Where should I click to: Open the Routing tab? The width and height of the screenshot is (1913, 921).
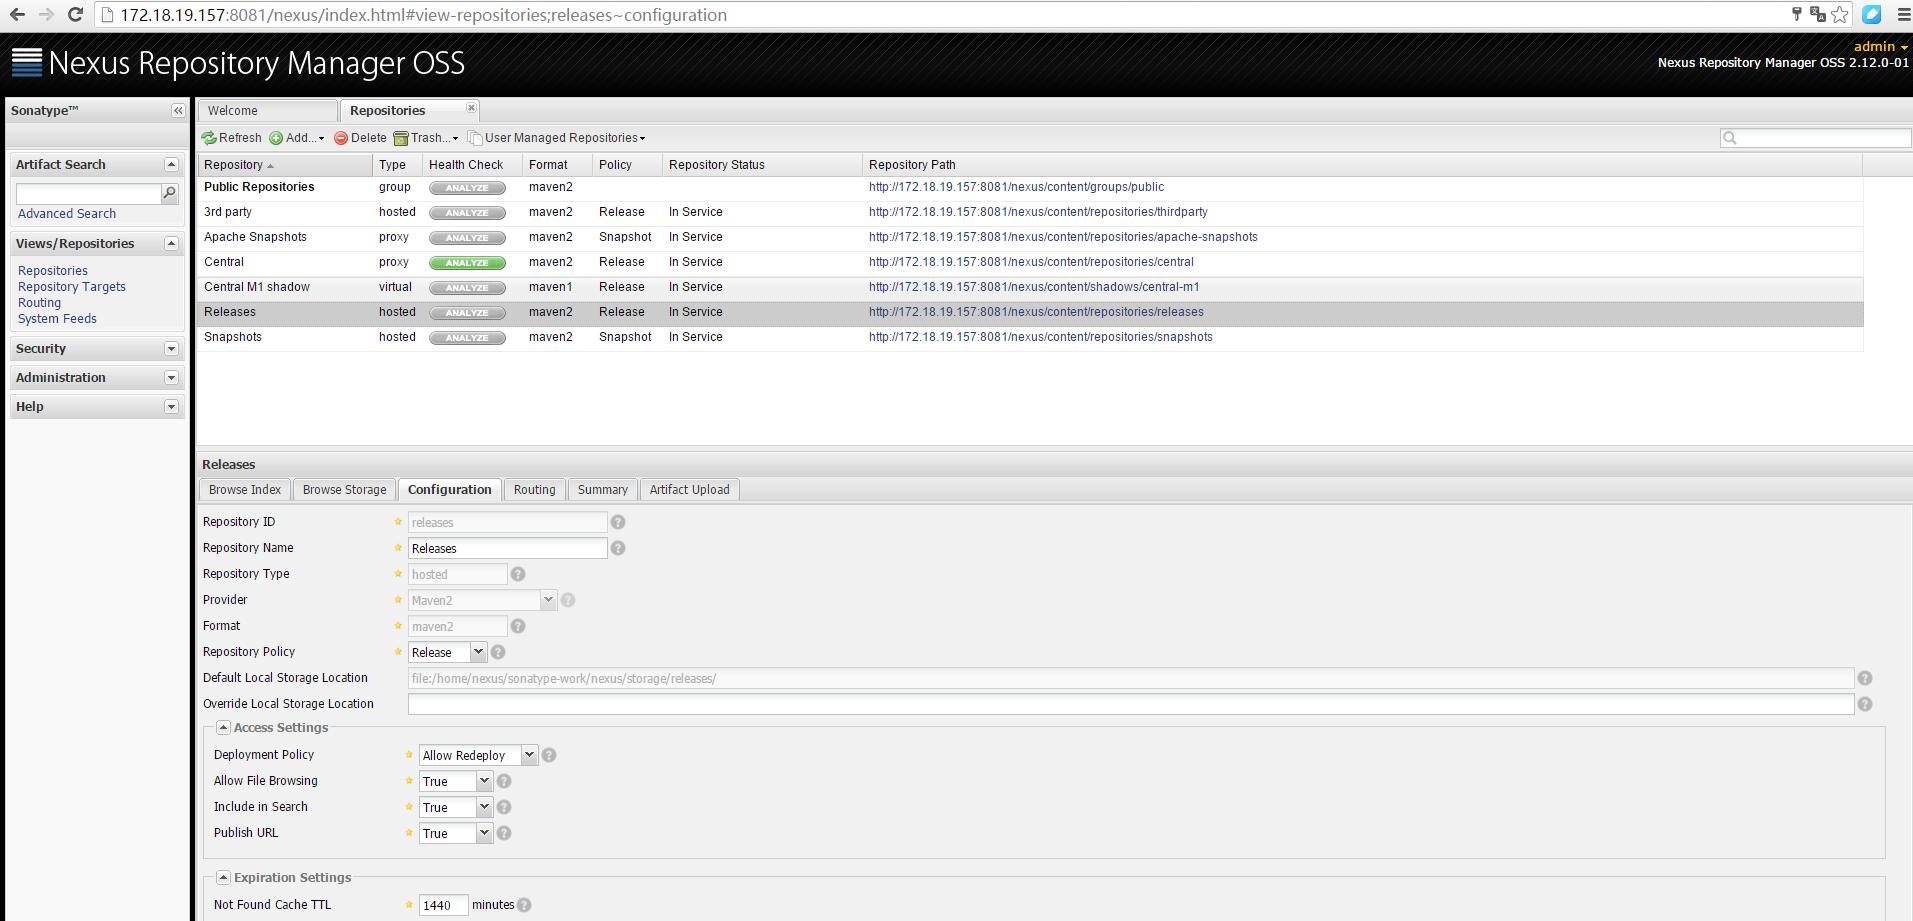534,490
